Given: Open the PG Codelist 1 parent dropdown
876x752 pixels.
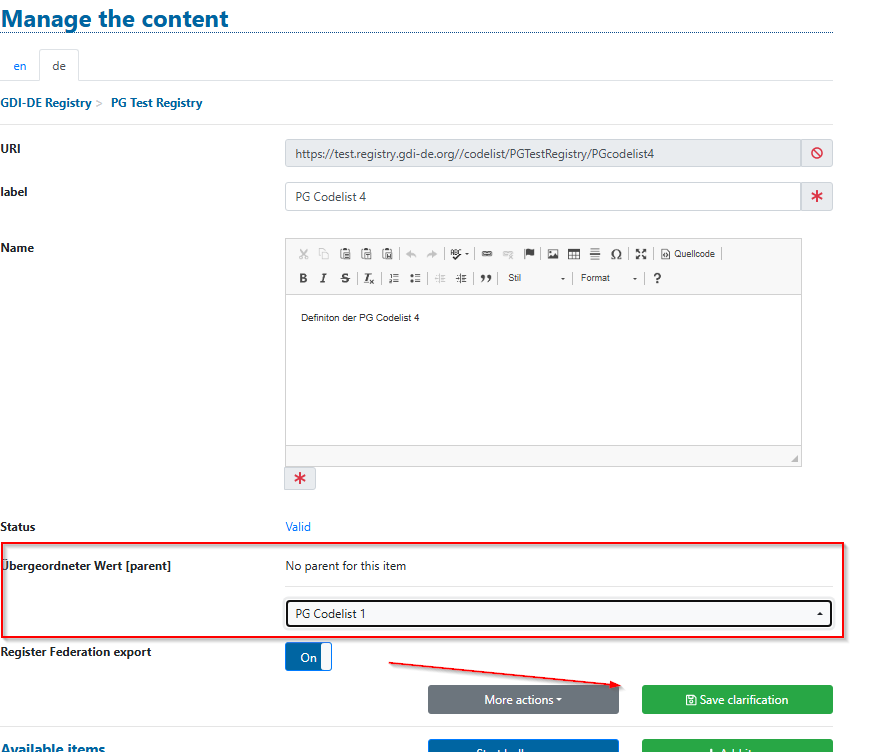Looking at the screenshot, I should point(558,613).
